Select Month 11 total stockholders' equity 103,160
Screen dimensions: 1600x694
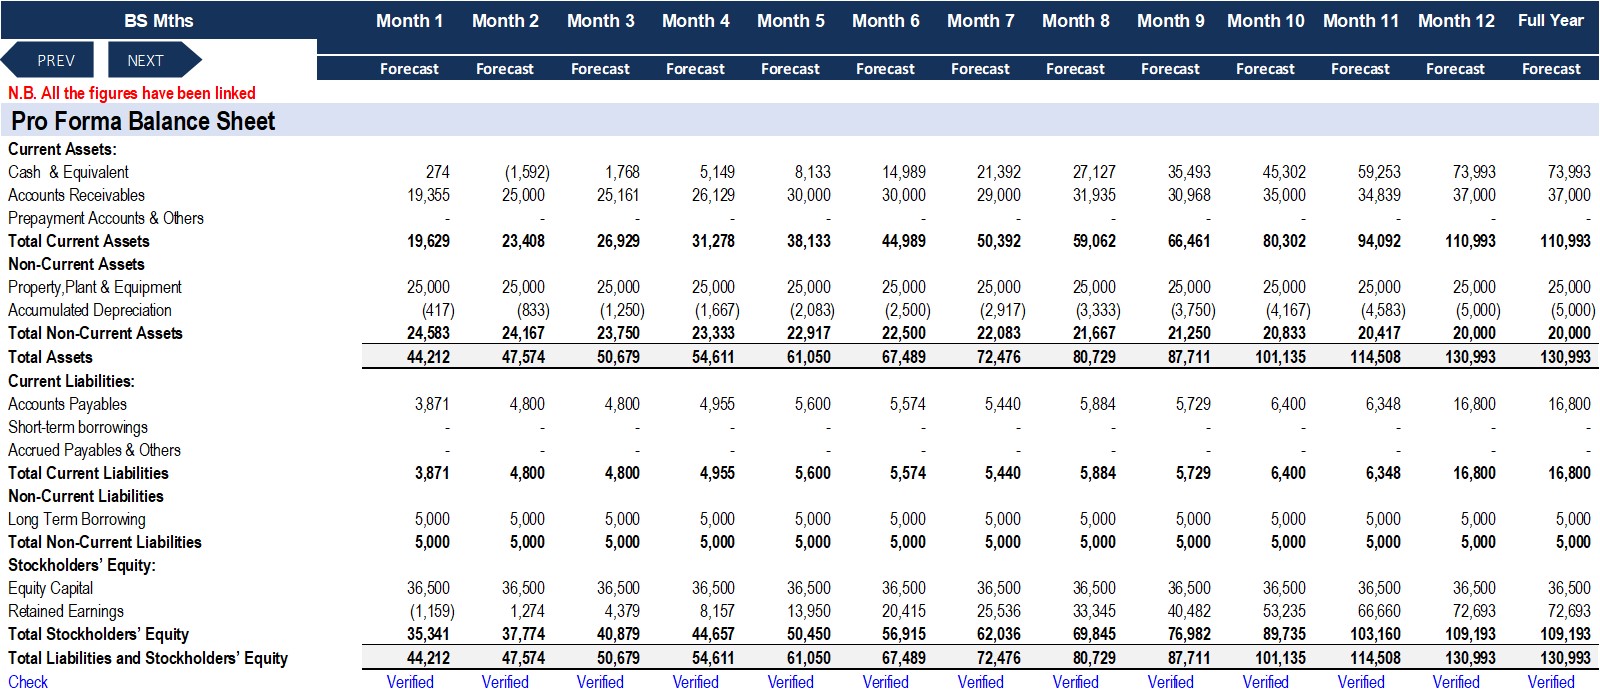pyautogui.click(x=1375, y=634)
